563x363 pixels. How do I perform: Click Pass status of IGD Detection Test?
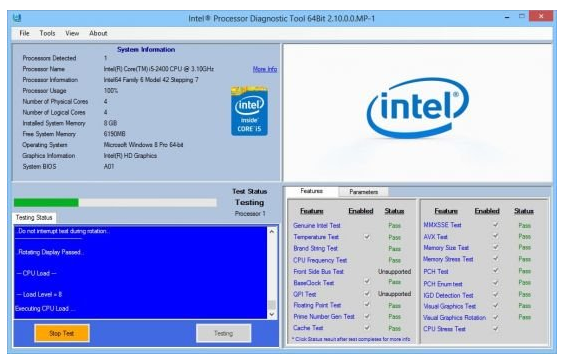point(524,294)
